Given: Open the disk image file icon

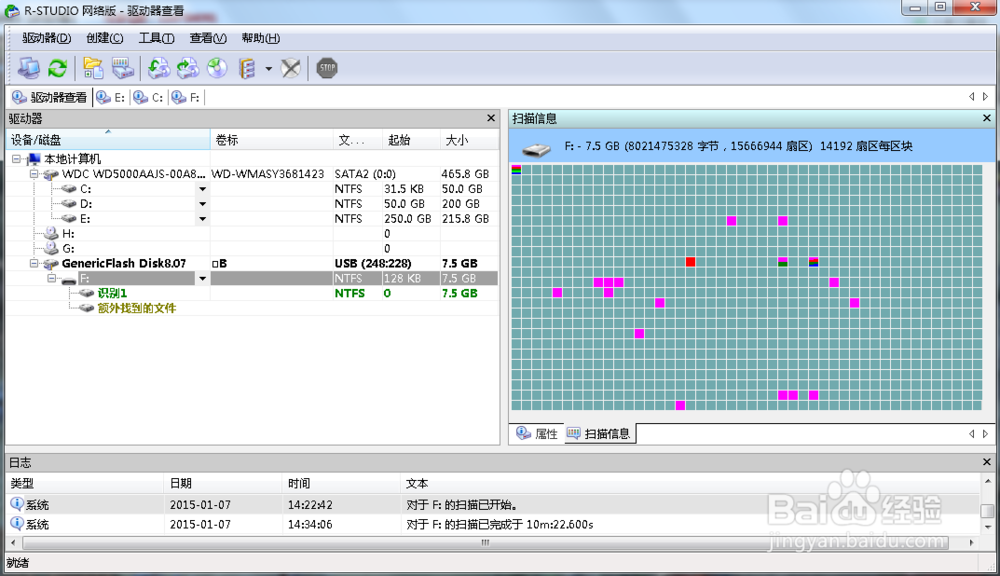Looking at the screenshot, I should (92, 67).
